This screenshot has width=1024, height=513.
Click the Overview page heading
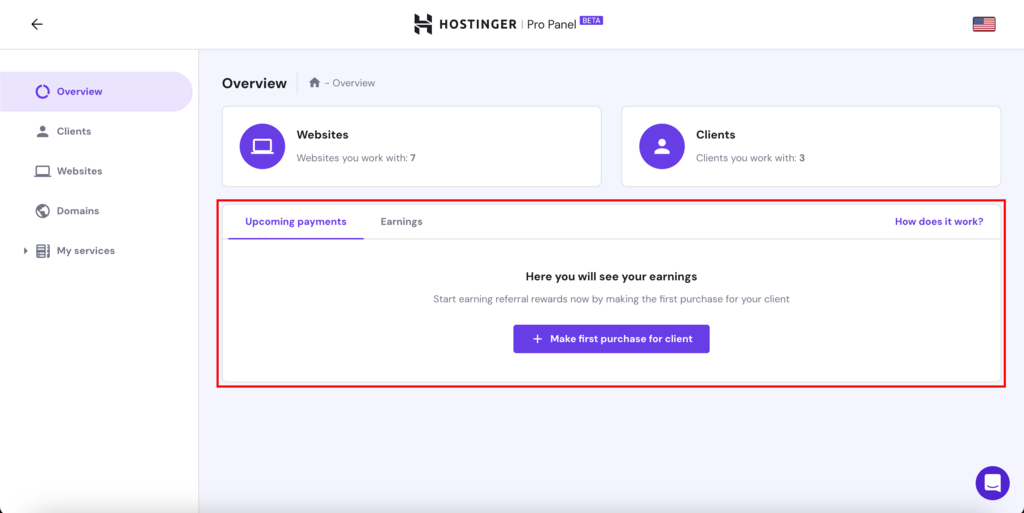coord(254,83)
